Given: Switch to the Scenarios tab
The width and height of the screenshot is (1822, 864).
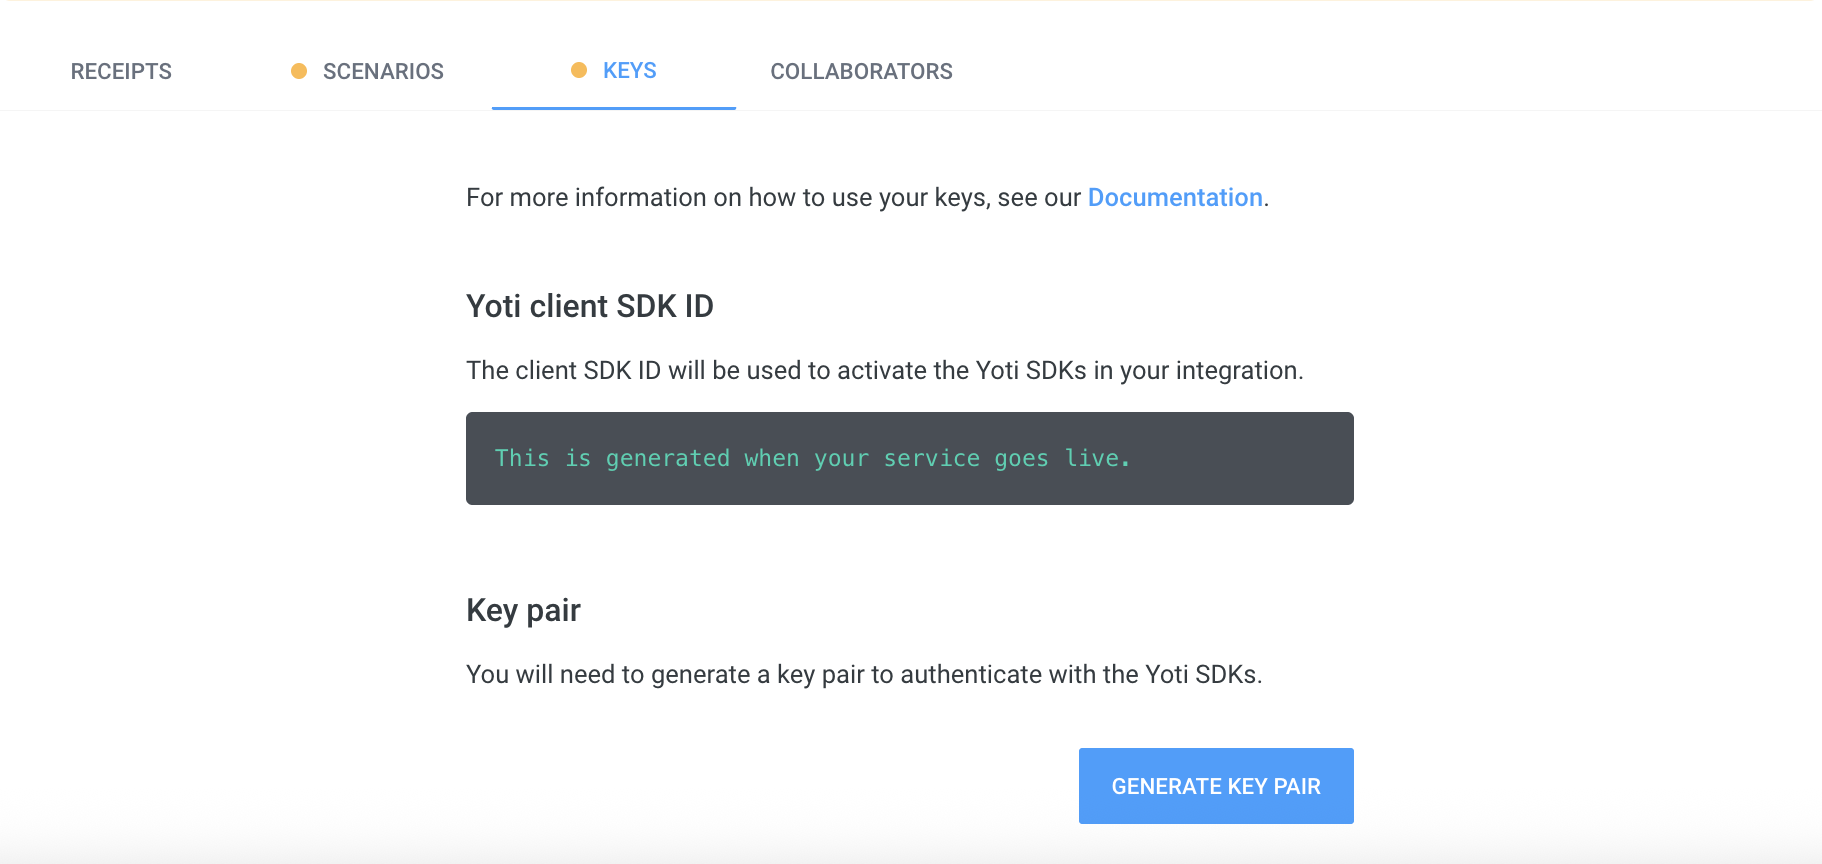Looking at the screenshot, I should coord(383,72).
